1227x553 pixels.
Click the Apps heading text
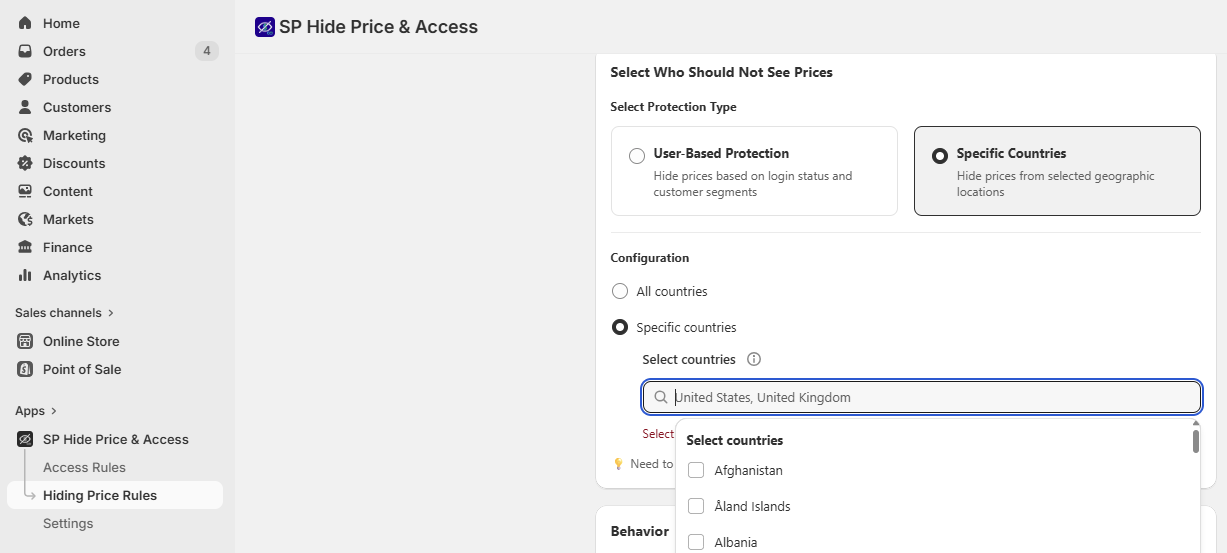coord(30,411)
